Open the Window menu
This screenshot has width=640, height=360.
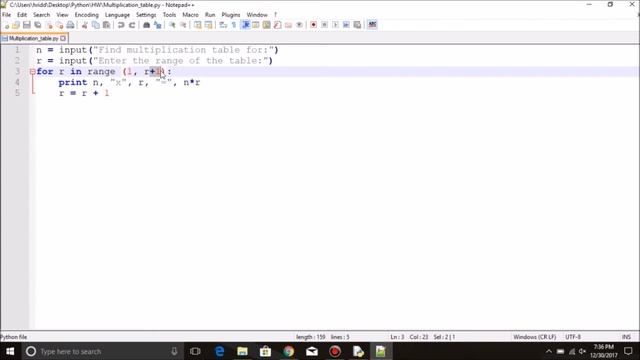[257, 15]
